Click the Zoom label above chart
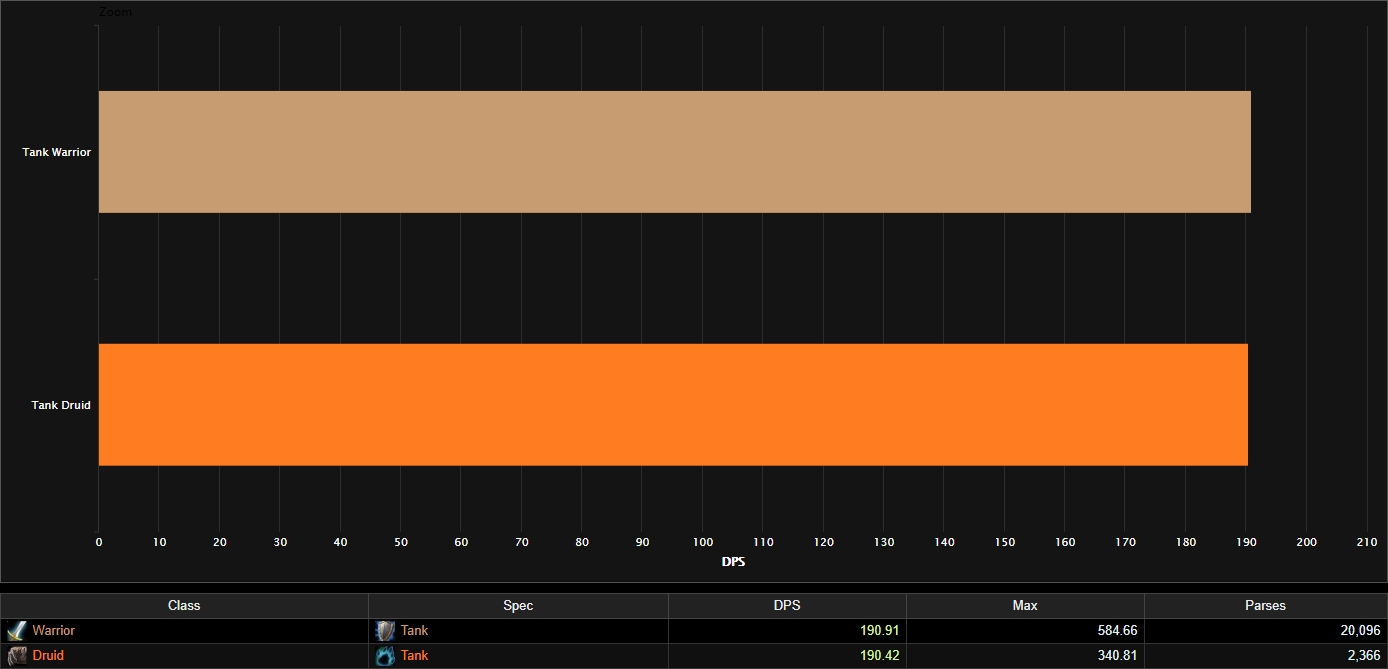This screenshot has height=669, width=1388. click(115, 12)
